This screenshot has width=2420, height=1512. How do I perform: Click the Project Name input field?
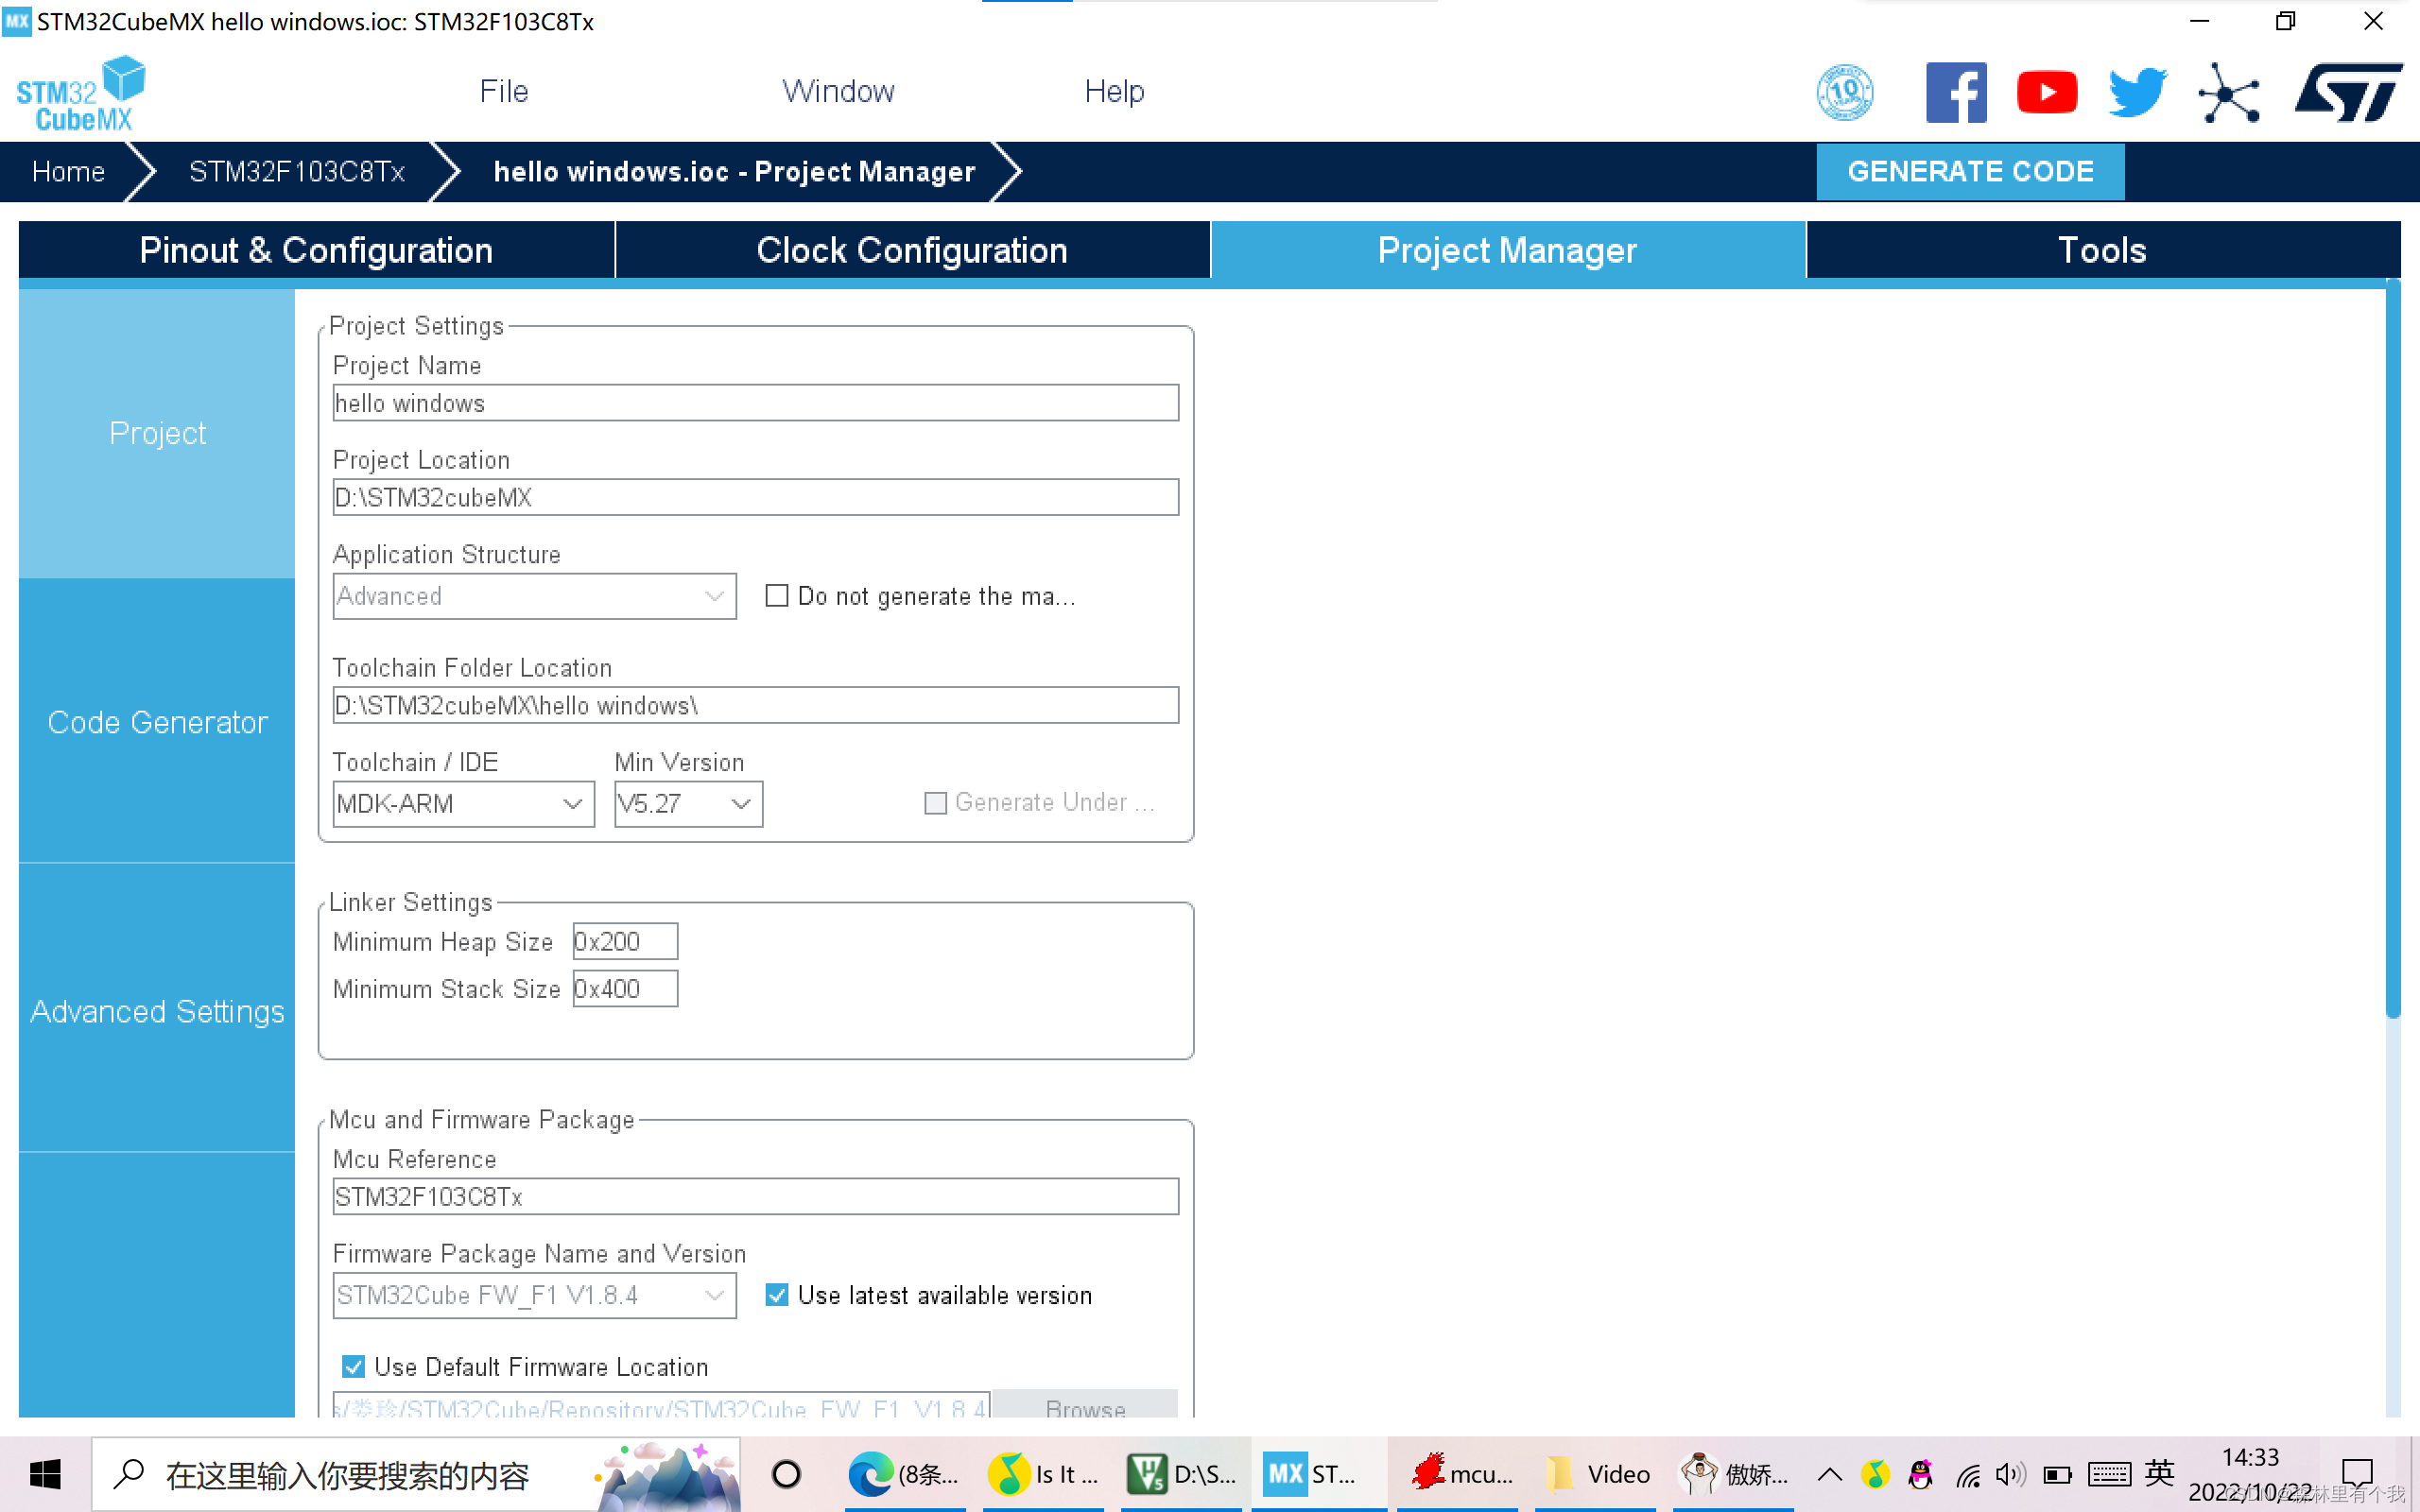(756, 404)
